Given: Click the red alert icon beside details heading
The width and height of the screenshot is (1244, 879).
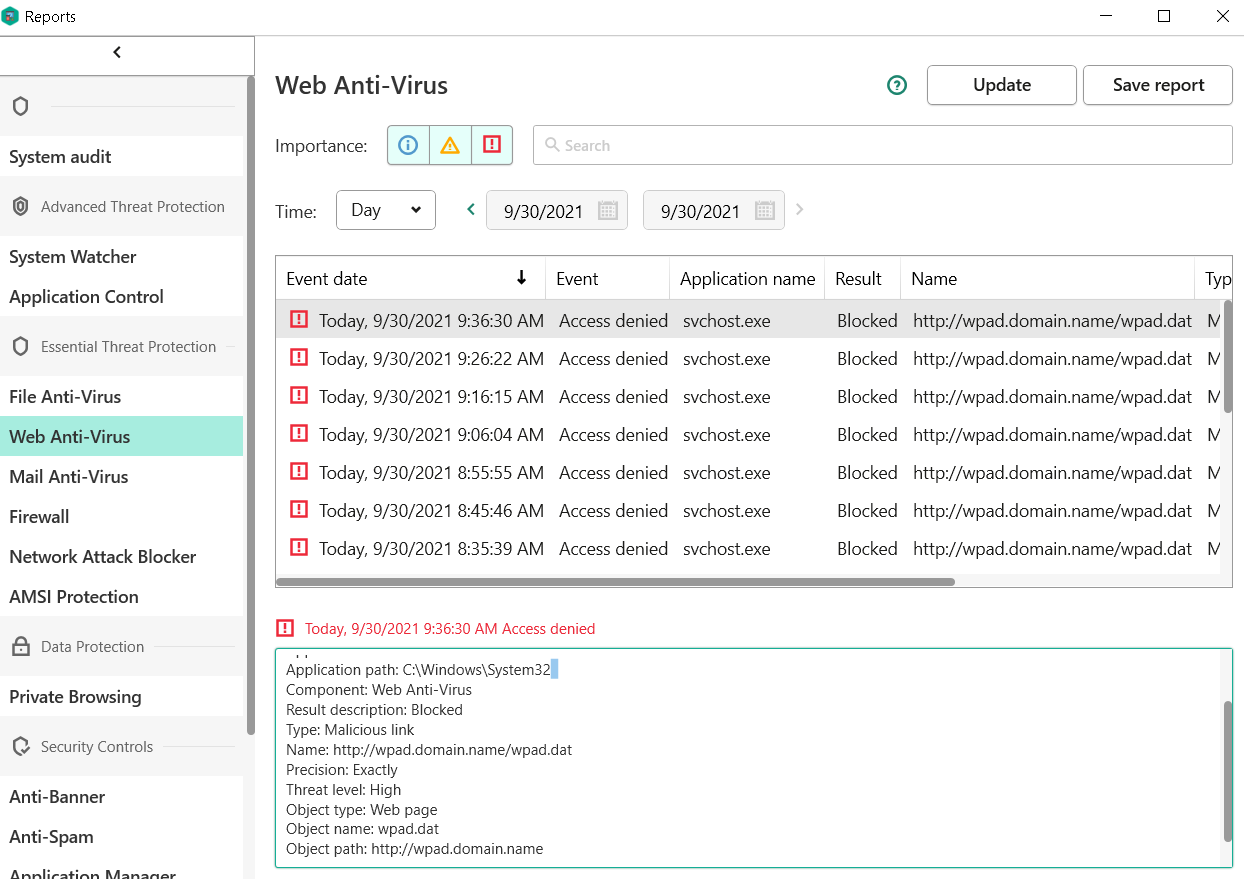Looking at the screenshot, I should coord(285,628).
